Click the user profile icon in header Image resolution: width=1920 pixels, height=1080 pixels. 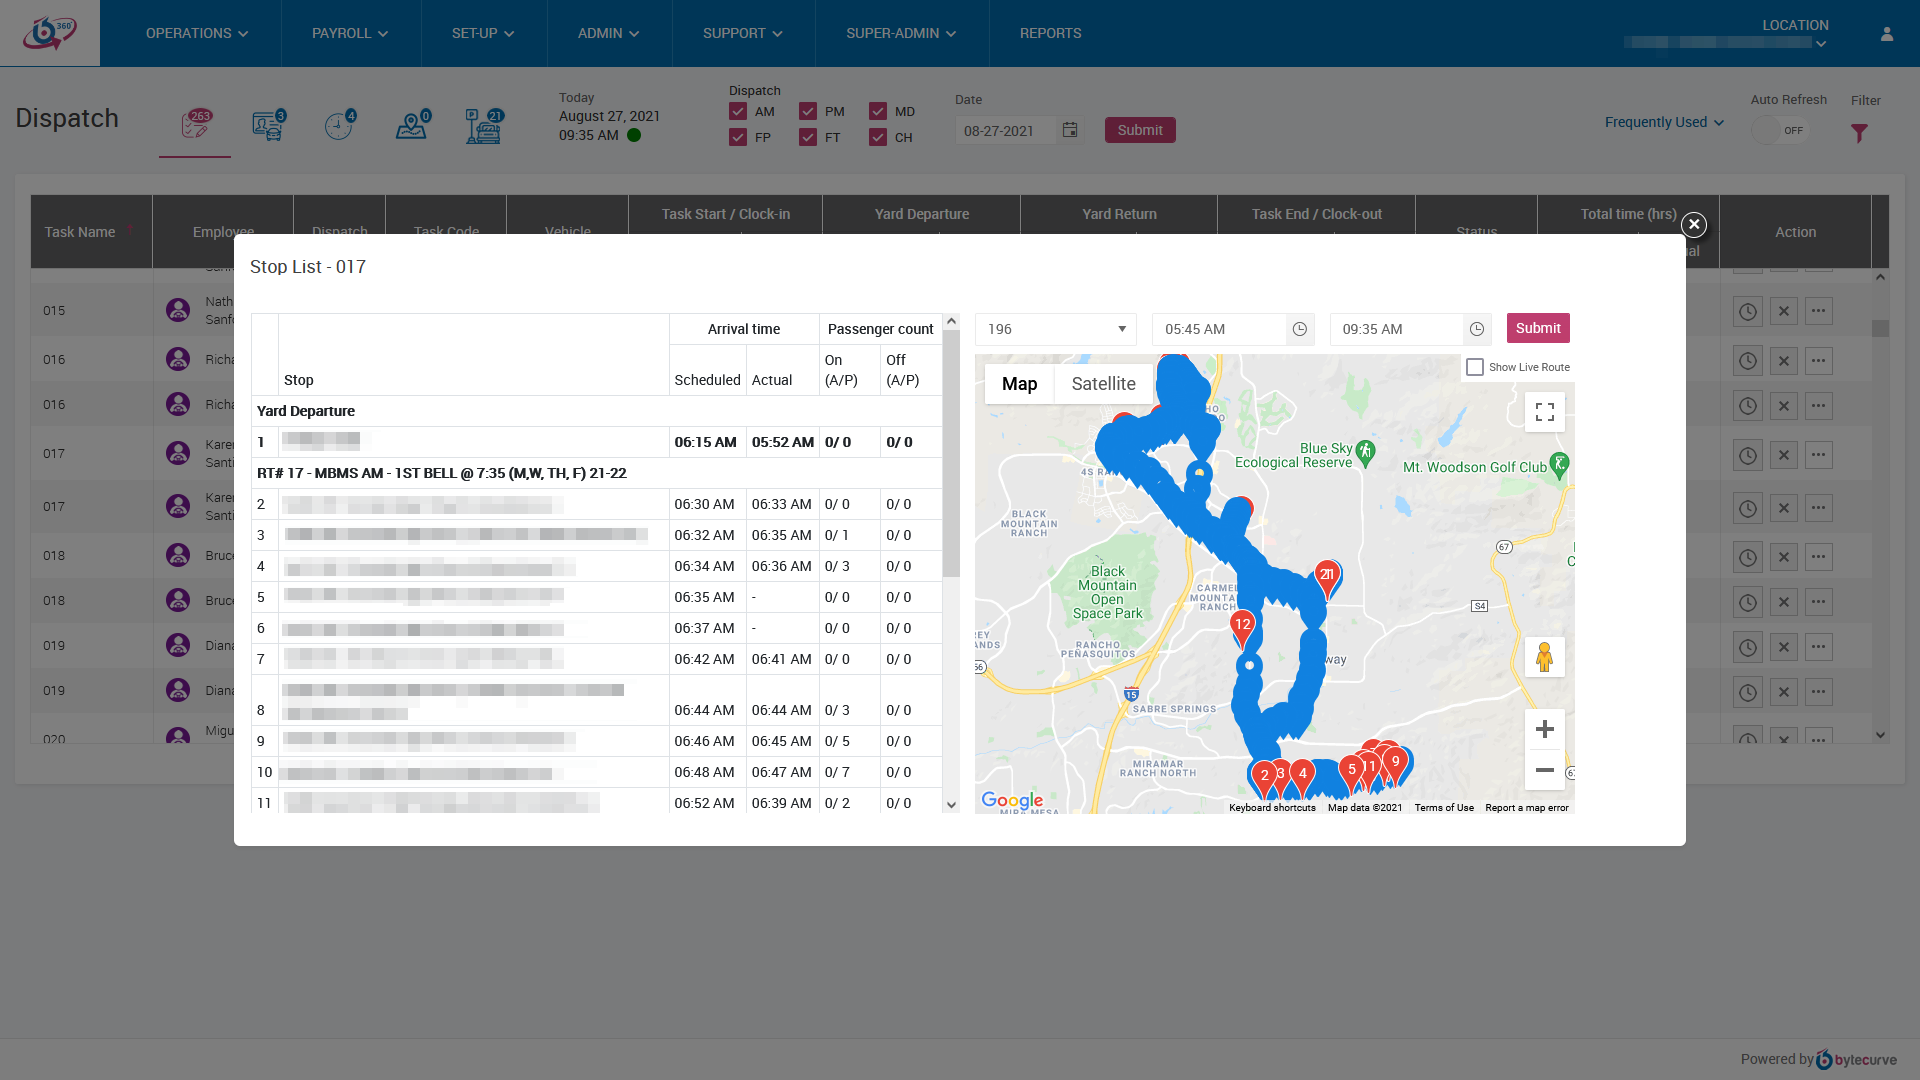point(1886,34)
